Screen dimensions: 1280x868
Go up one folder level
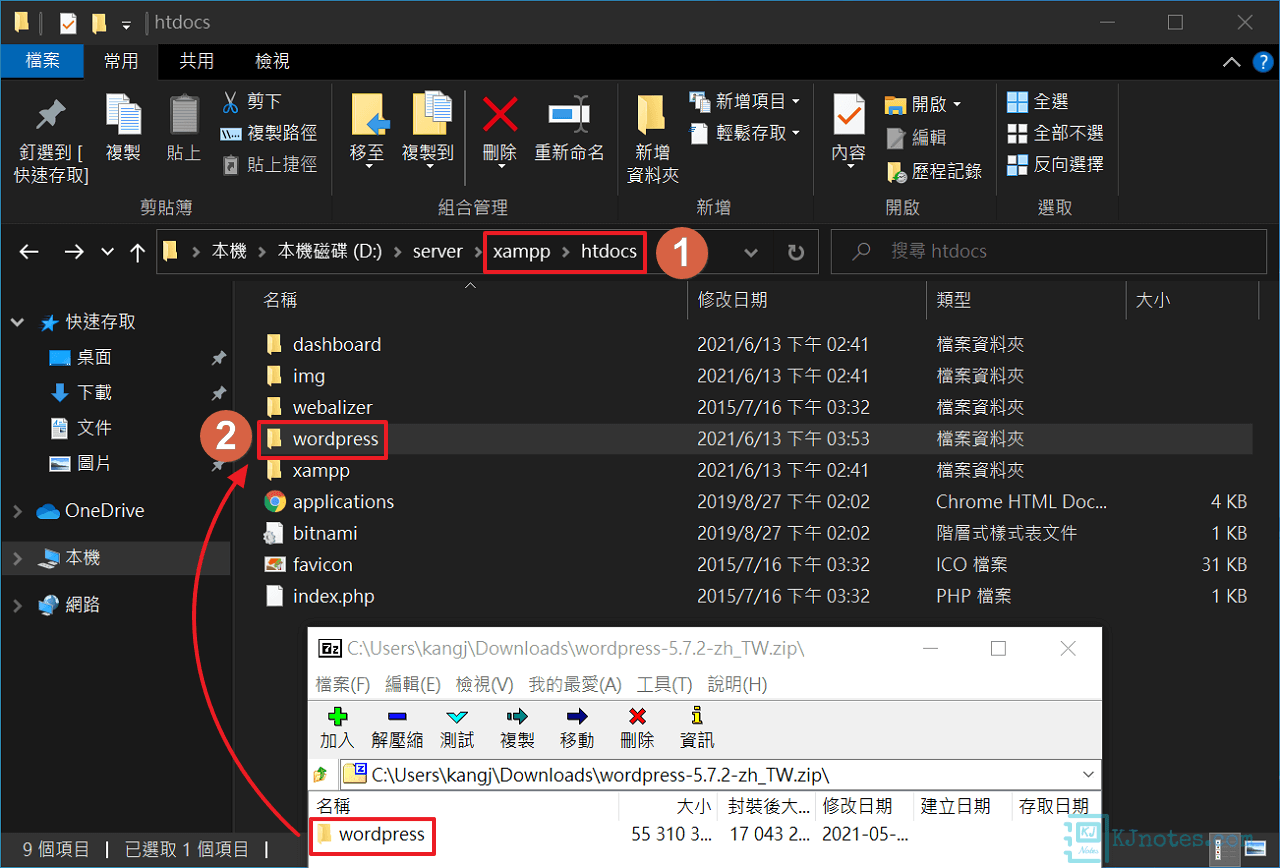click(138, 252)
